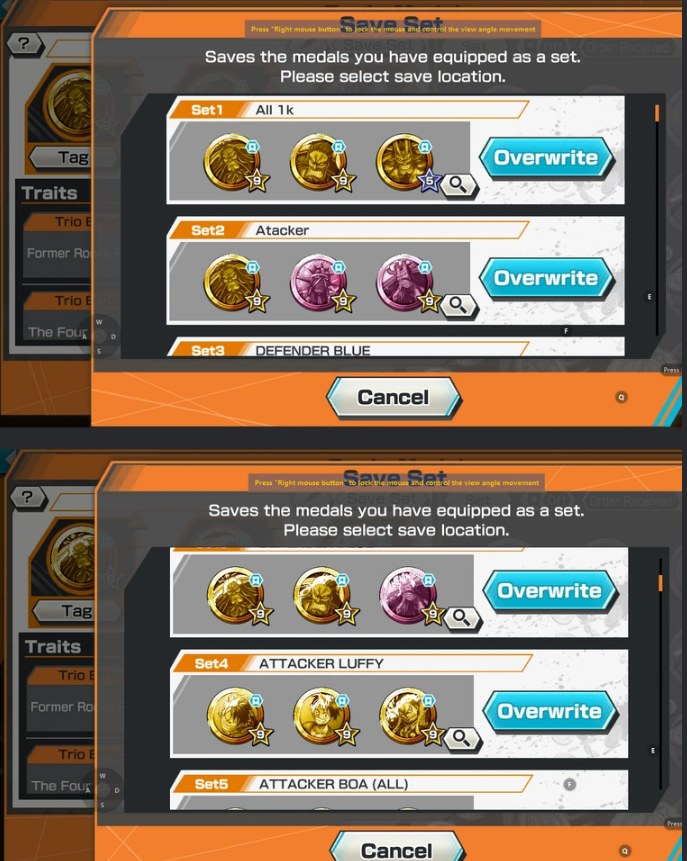
Task: Click the Set2 Atacker name field
Action: 384,230
